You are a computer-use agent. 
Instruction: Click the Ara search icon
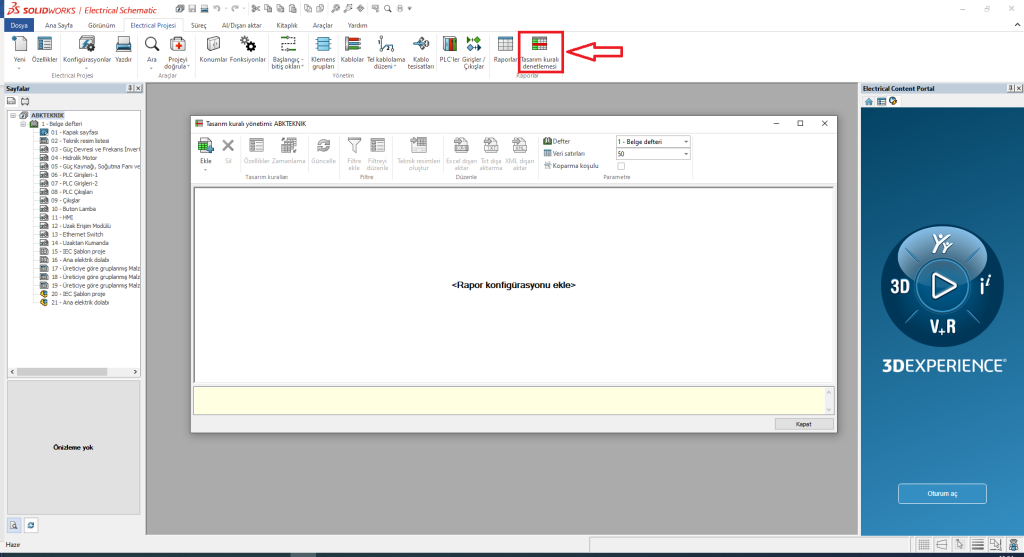click(152, 44)
